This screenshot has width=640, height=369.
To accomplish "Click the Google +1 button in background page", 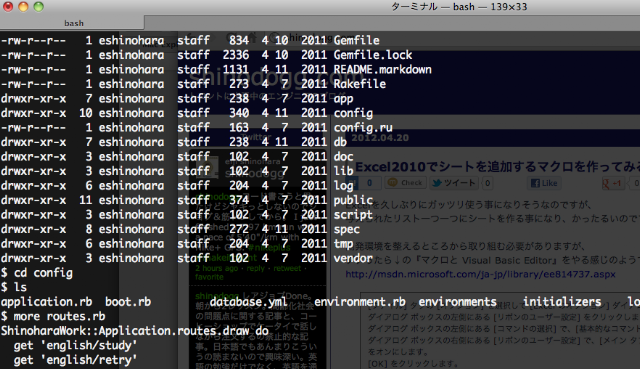I will pyautogui.click(x=612, y=183).
